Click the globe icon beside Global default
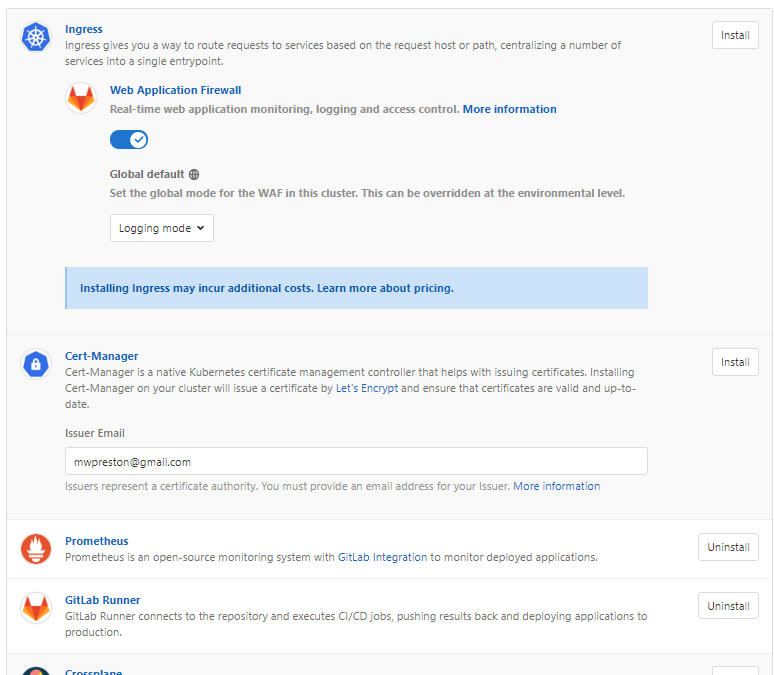Screen dimensions: 774x675 tap(194, 174)
